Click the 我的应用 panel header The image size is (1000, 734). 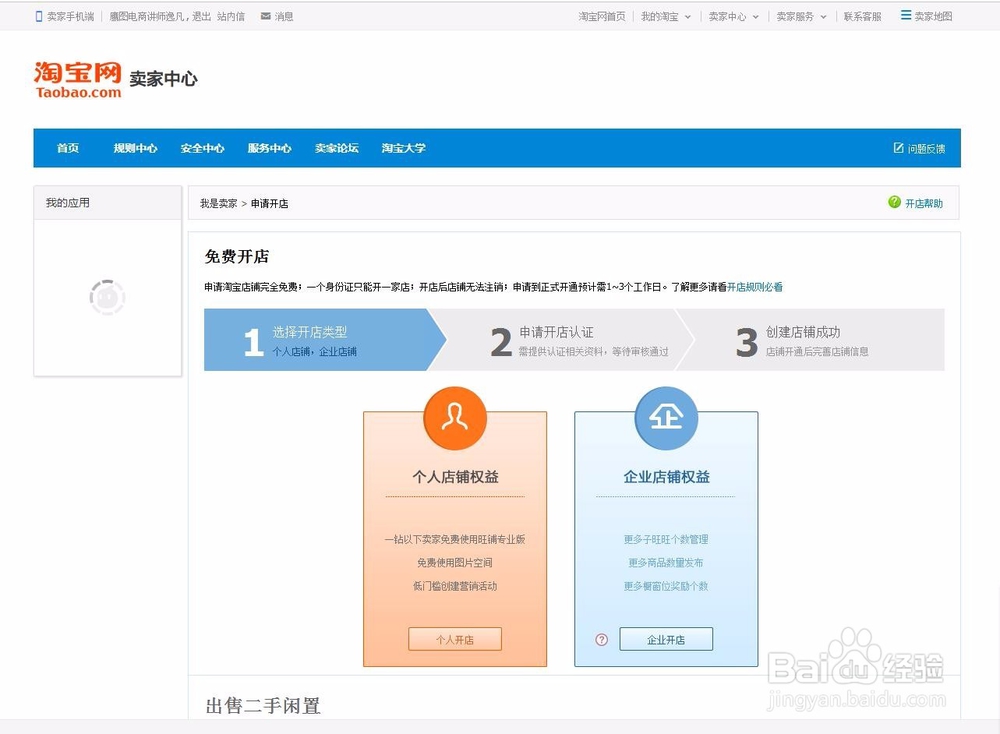pos(108,203)
